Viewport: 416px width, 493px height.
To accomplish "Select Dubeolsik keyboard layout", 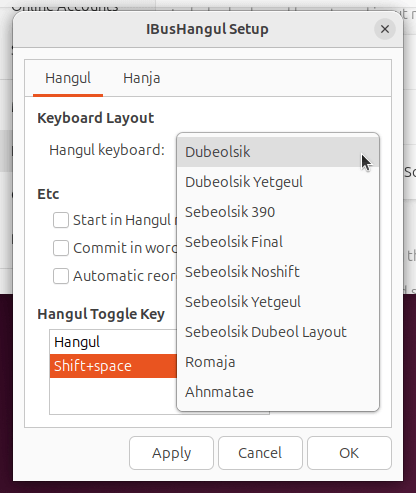I will coord(278,152).
